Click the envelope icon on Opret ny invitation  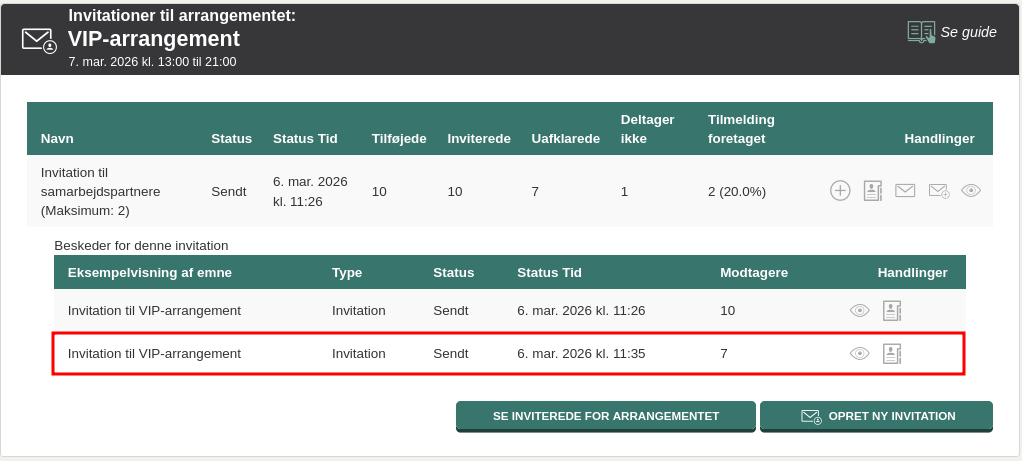pos(811,416)
